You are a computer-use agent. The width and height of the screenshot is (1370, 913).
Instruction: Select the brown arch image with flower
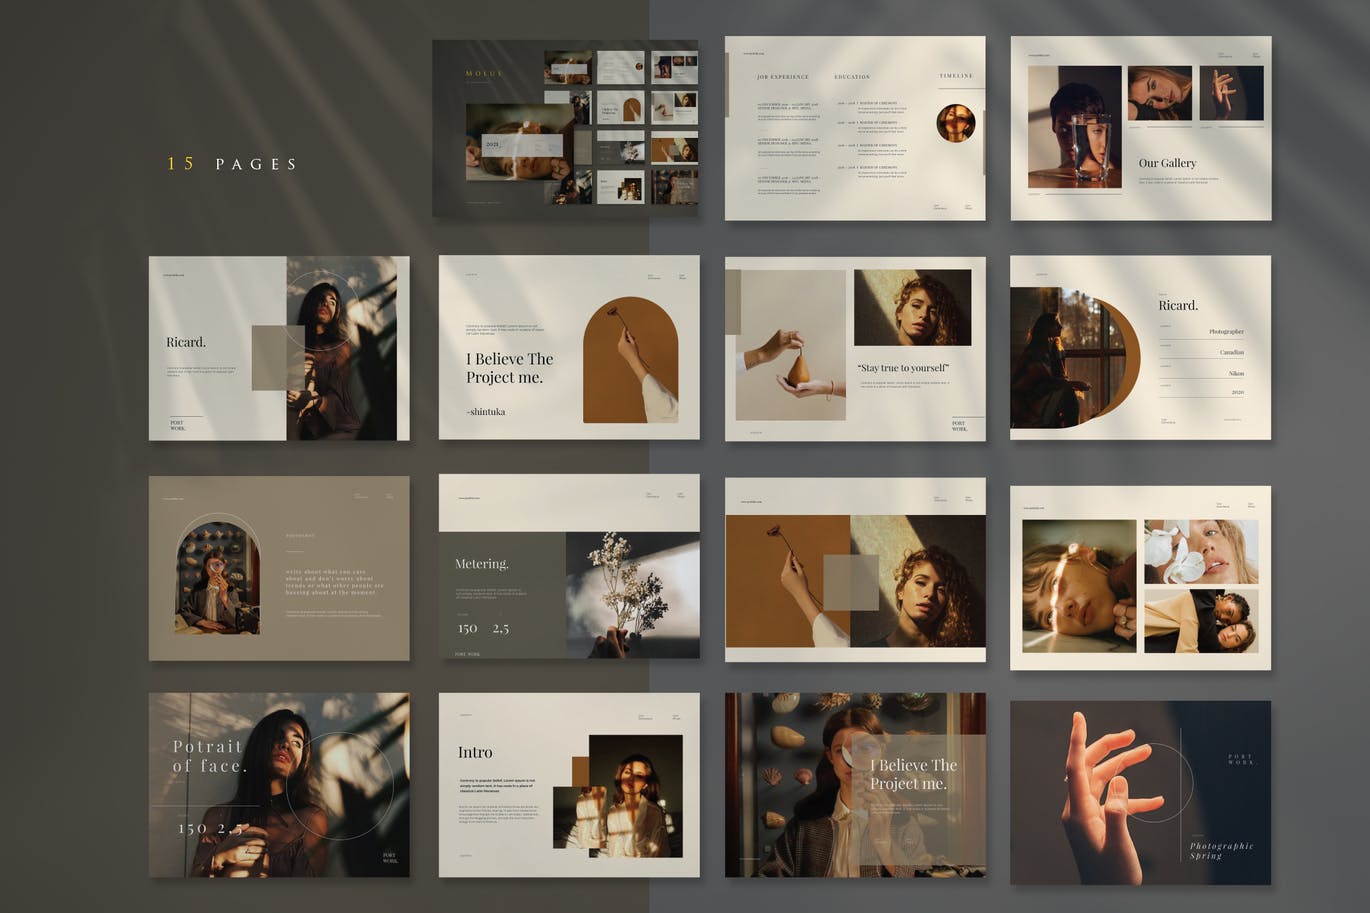[x=630, y=360]
